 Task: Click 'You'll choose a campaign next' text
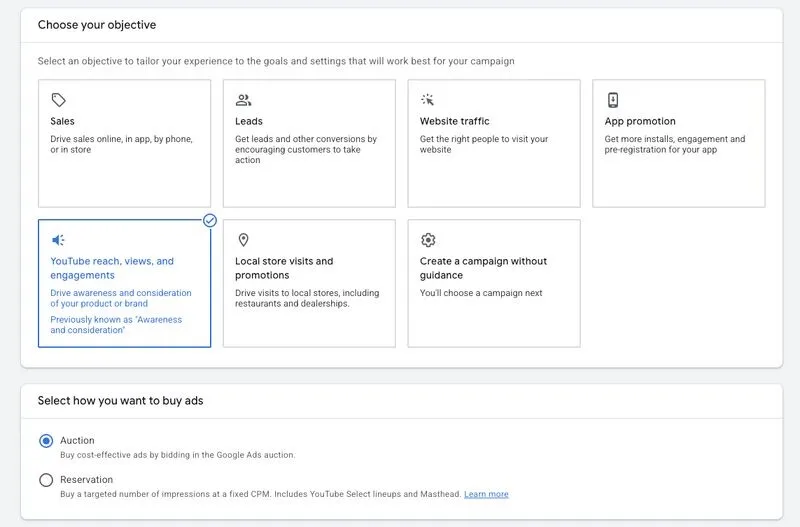(481, 293)
